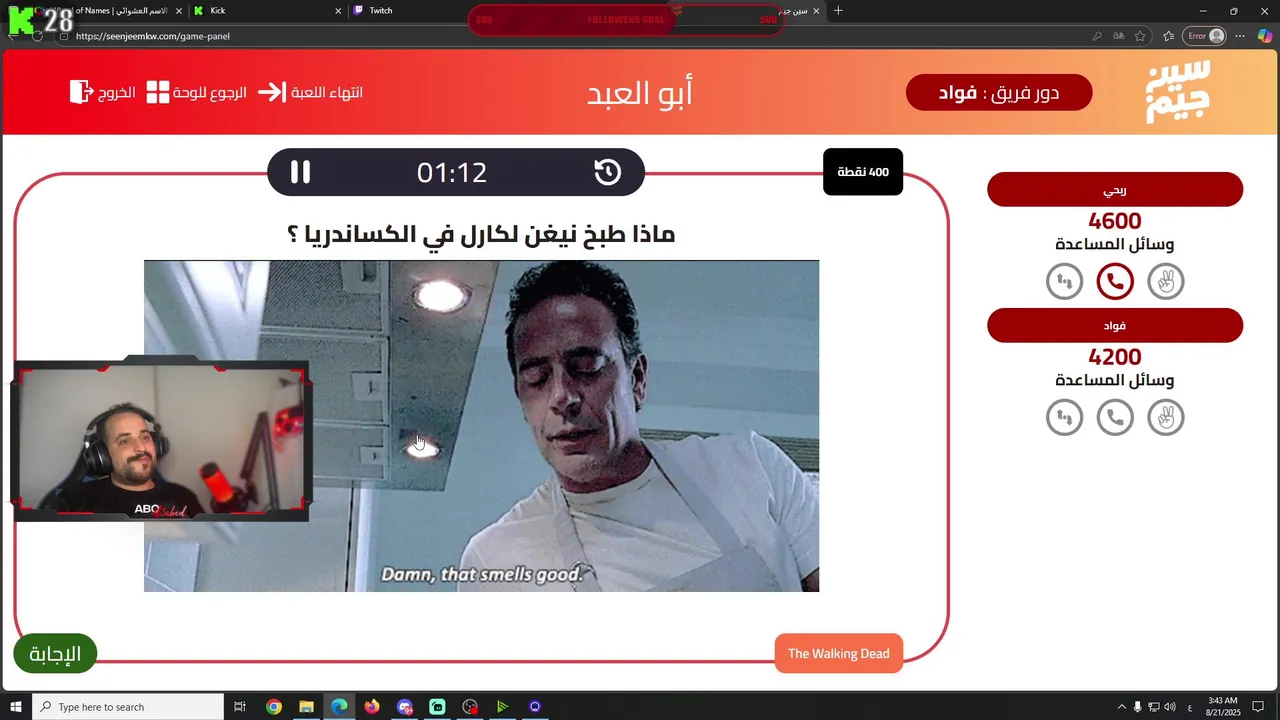The height and width of the screenshot is (720, 1280).
Task: Open Microsoft Edge from the taskbar
Action: pos(339,707)
